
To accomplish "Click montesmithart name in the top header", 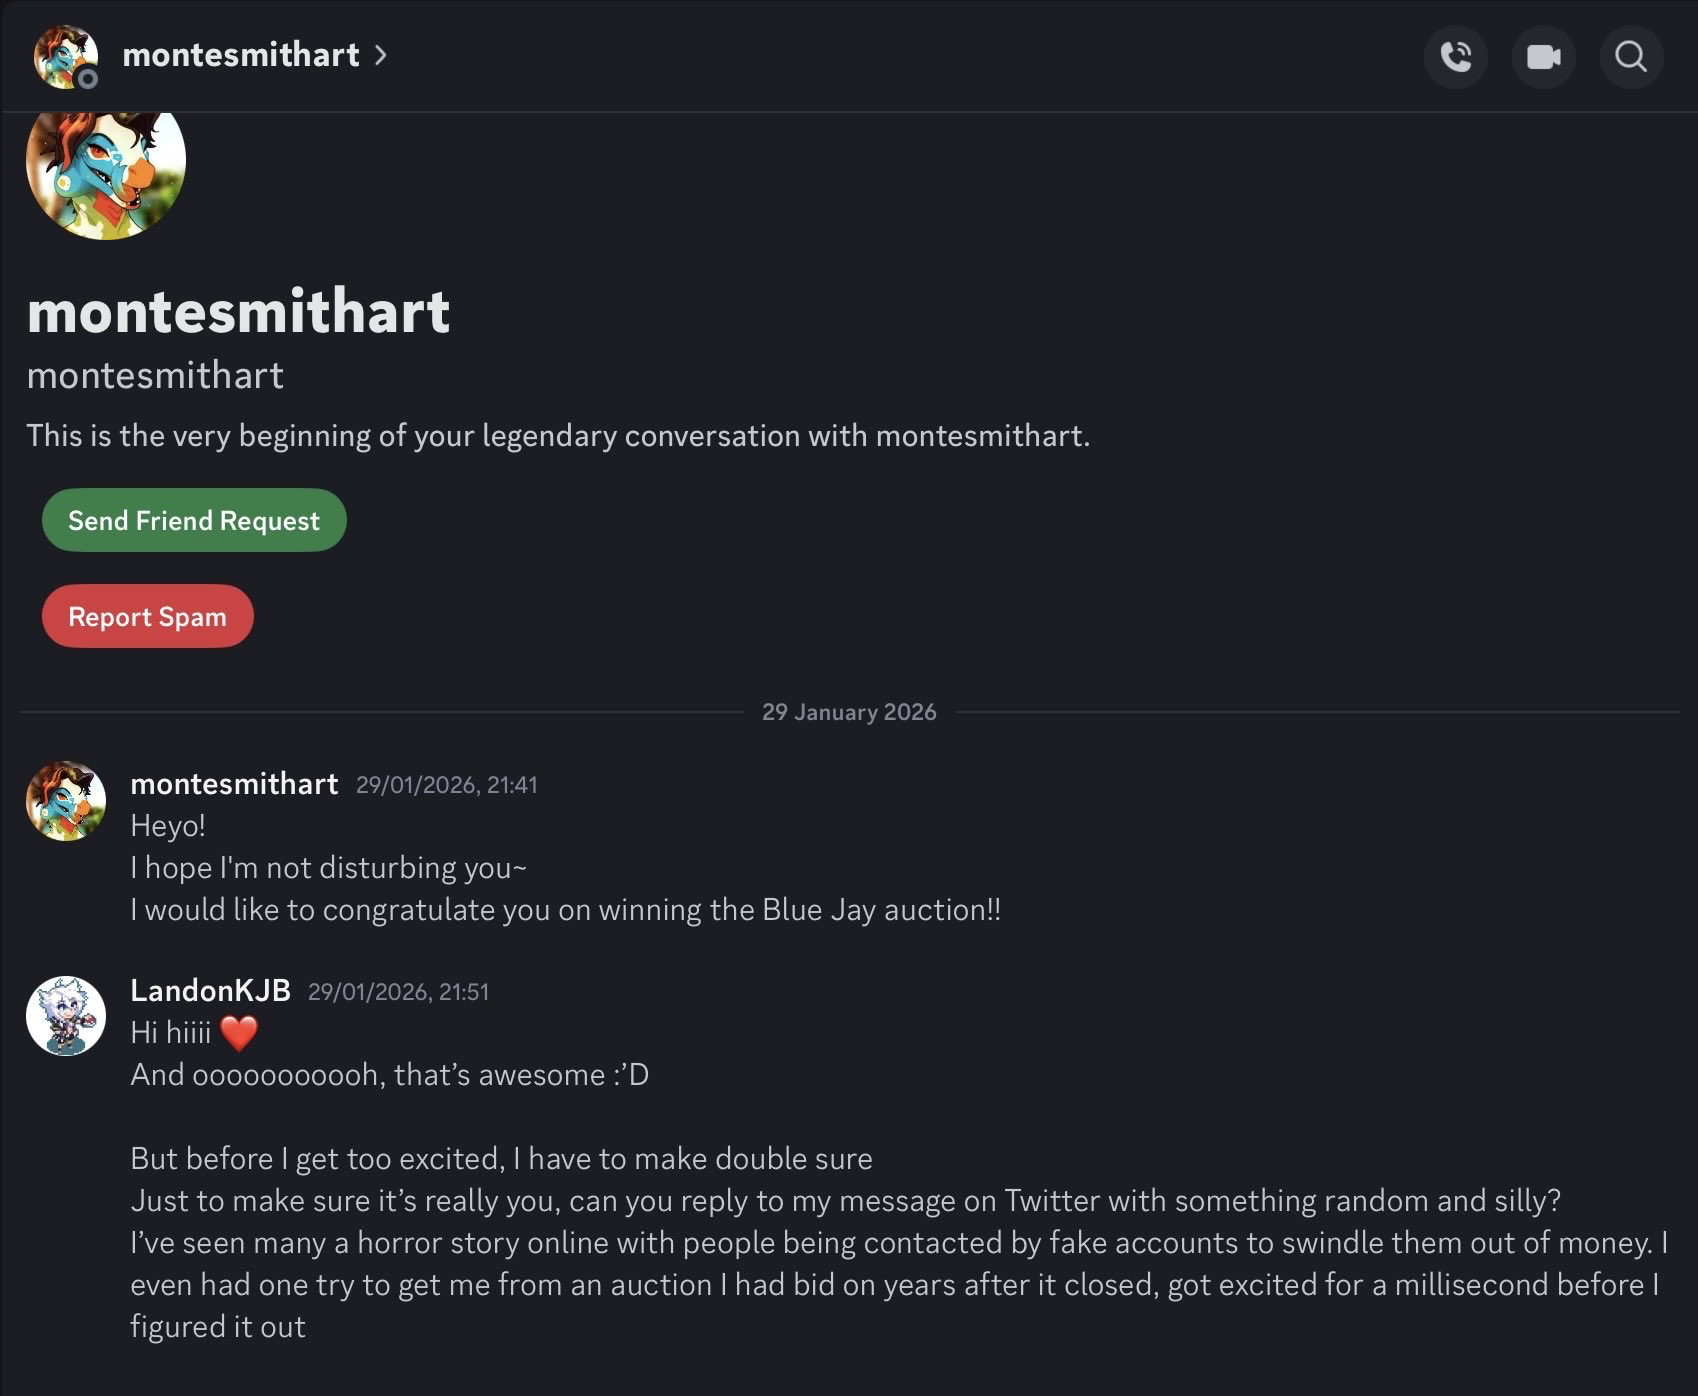I will pyautogui.click(x=240, y=55).
